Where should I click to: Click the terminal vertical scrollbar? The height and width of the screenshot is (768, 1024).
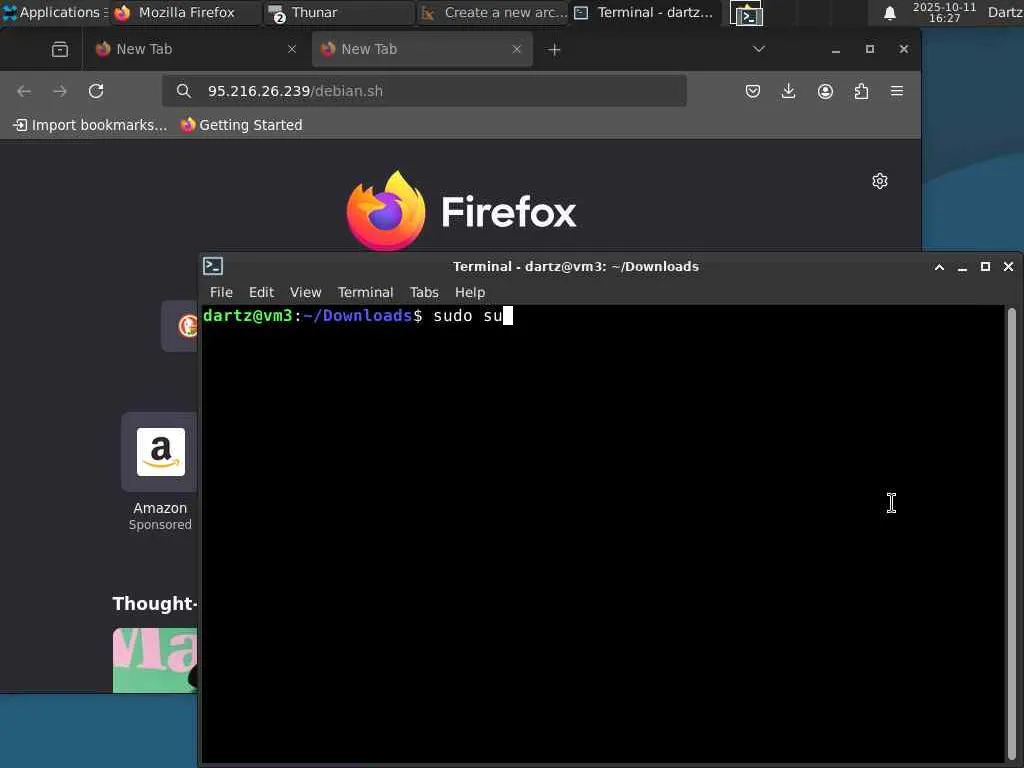(x=1012, y=532)
